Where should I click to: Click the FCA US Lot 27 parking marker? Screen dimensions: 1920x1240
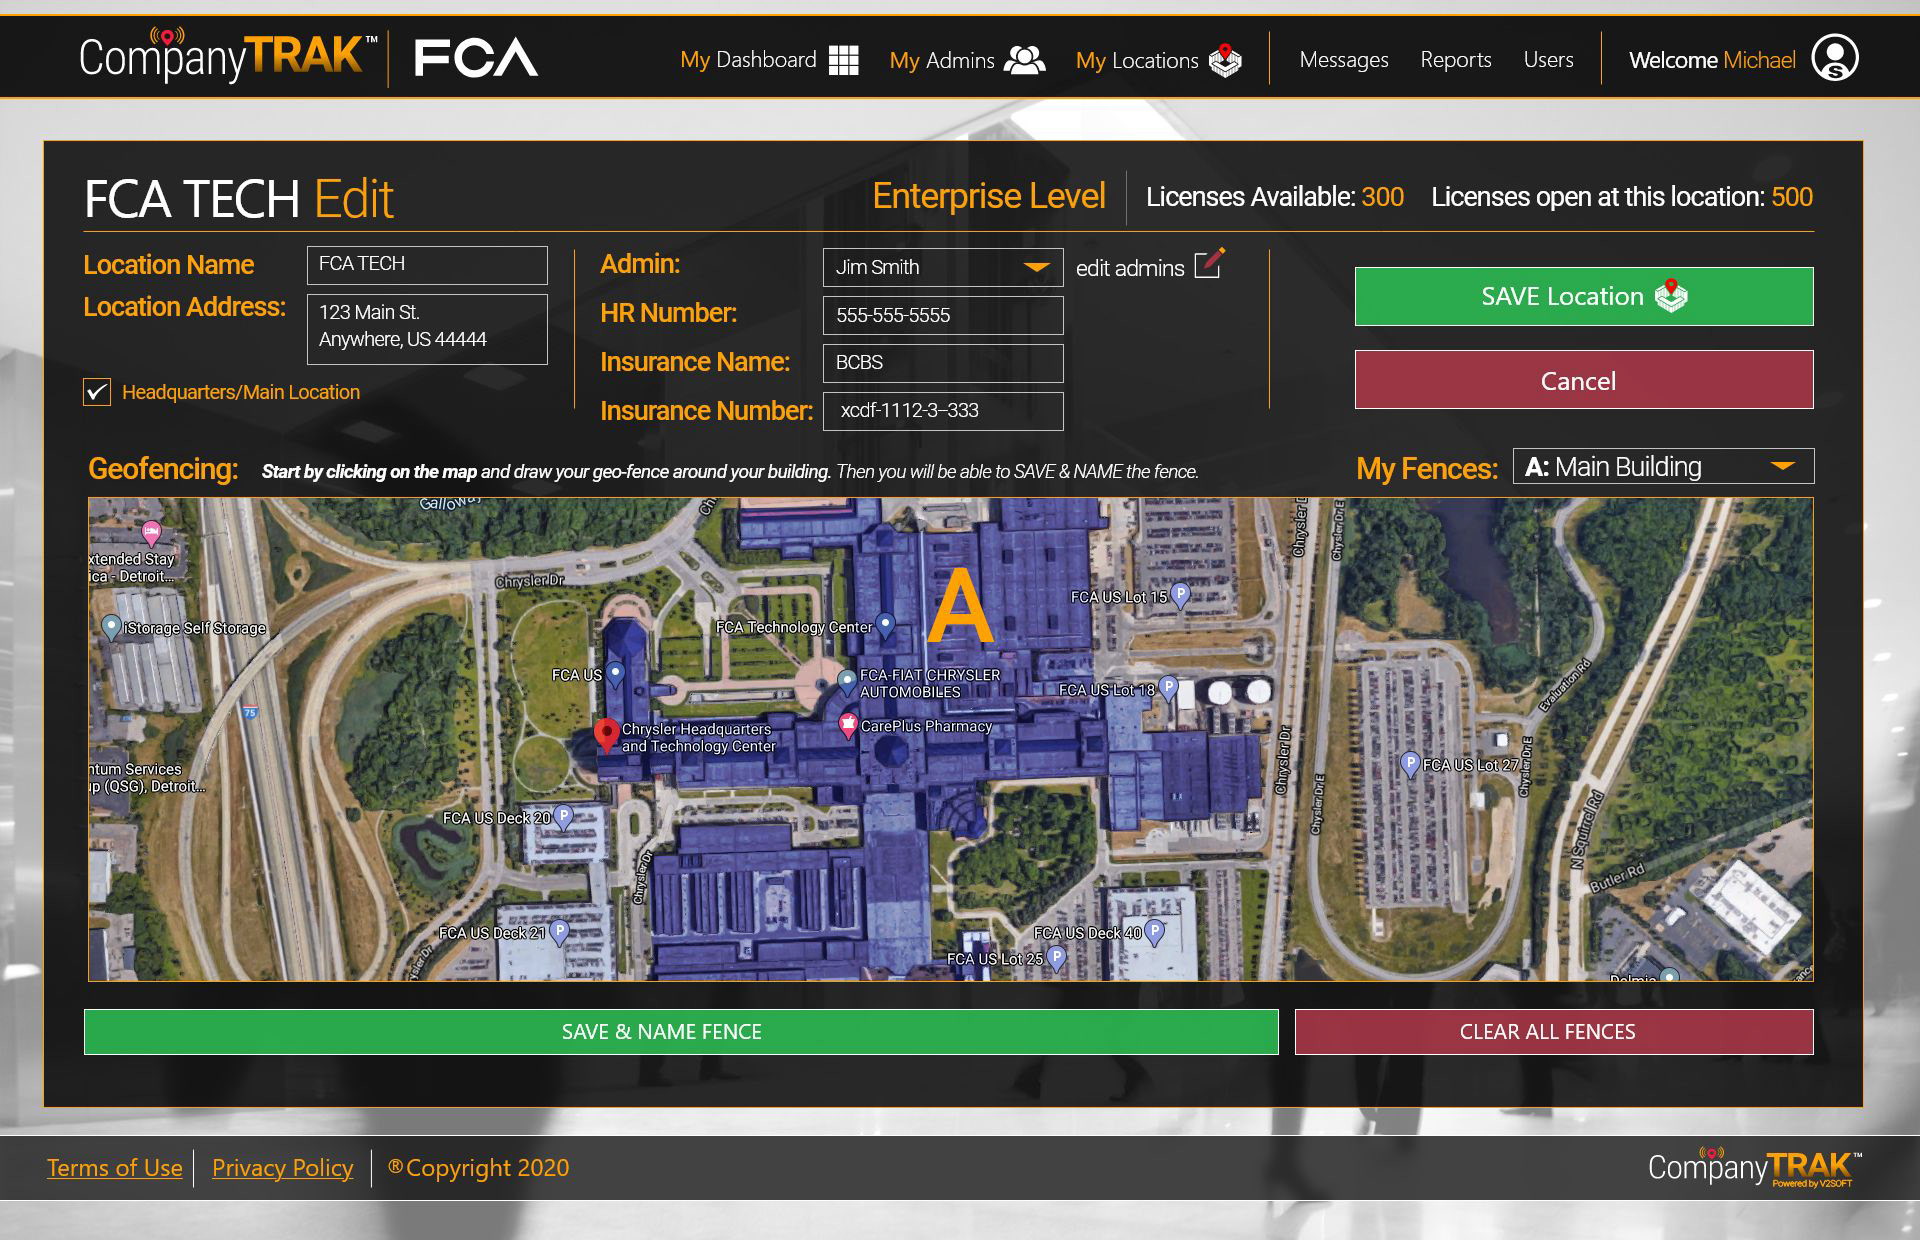[x=1410, y=764]
